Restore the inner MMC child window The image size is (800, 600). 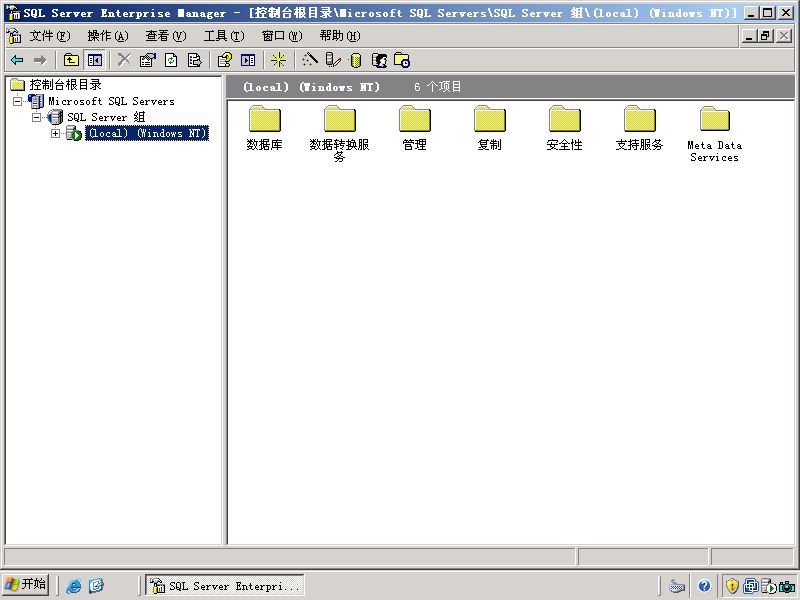coord(765,36)
